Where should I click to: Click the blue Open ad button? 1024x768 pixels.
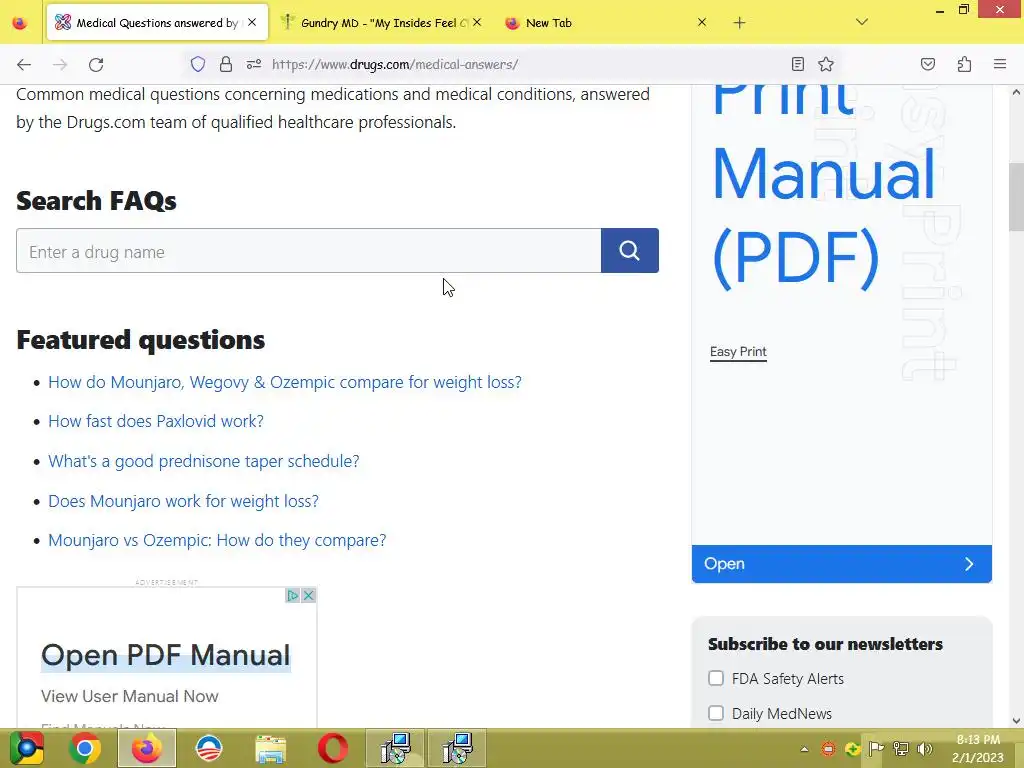[842, 564]
